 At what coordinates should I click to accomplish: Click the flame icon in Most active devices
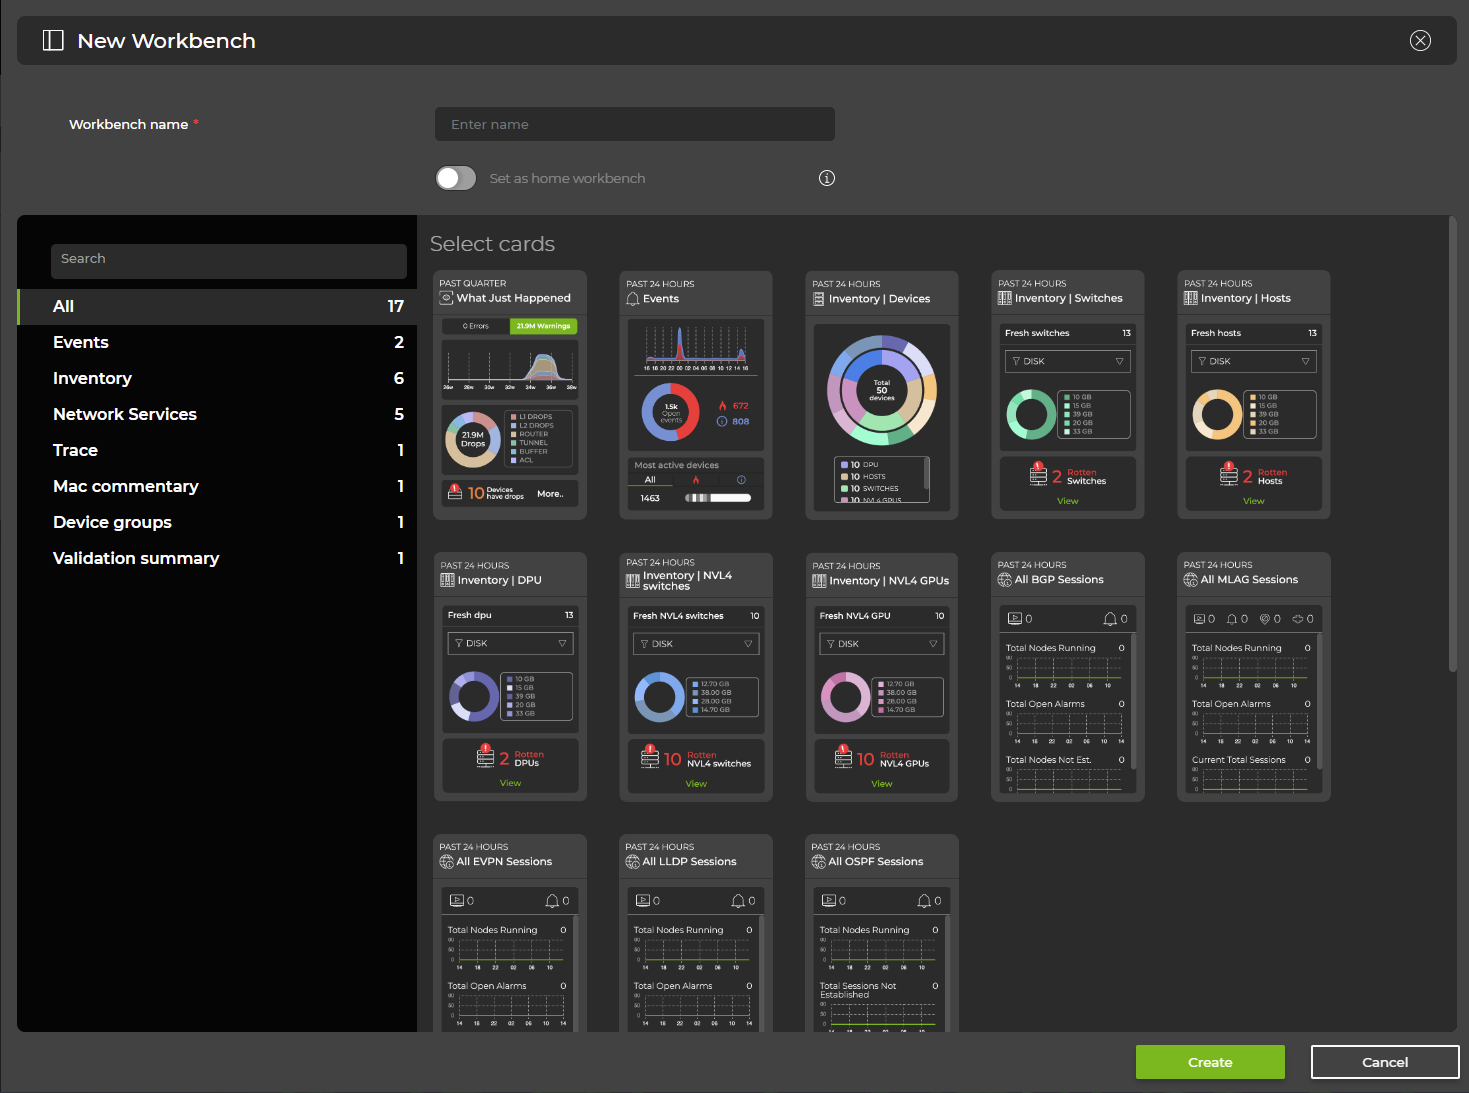point(696,480)
